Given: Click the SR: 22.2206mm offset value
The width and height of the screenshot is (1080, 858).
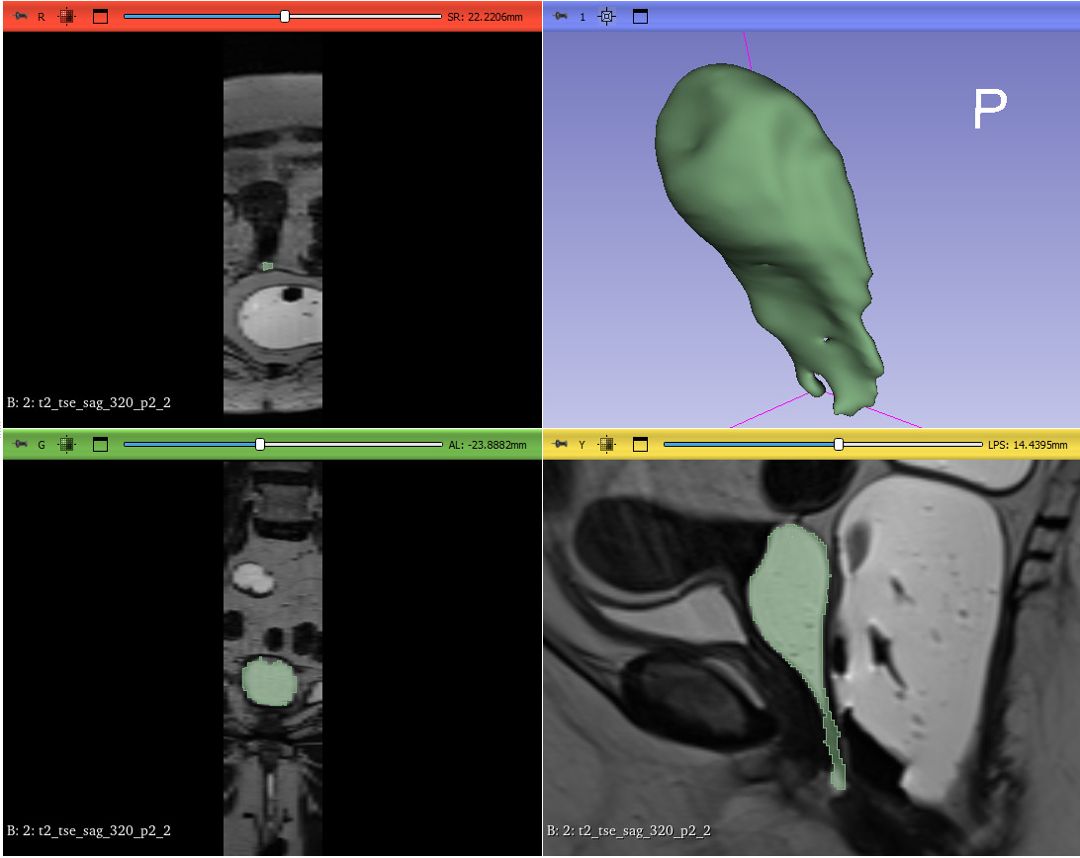Looking at the screenshot, I should (x=485, y=17).
